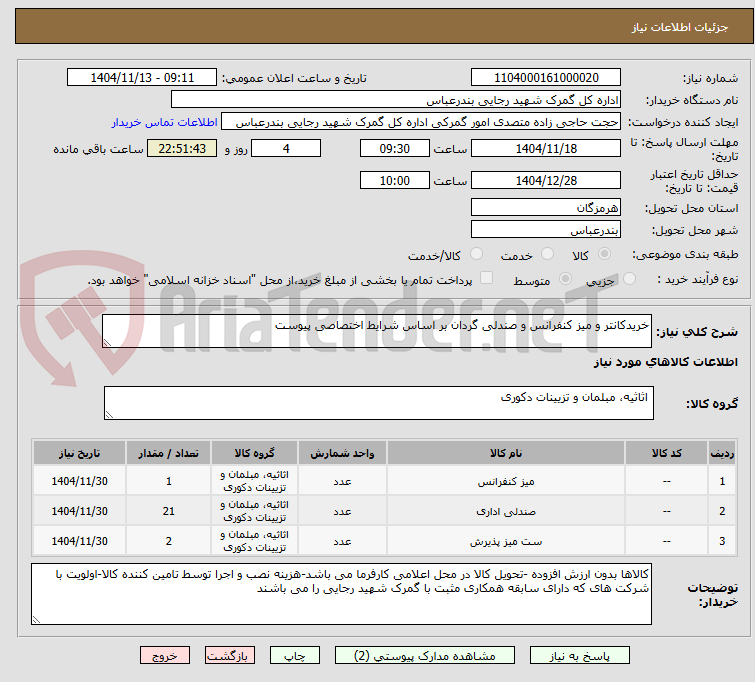
Task: Click the تعداد / مقدار column header
Action: pos(169,453)
